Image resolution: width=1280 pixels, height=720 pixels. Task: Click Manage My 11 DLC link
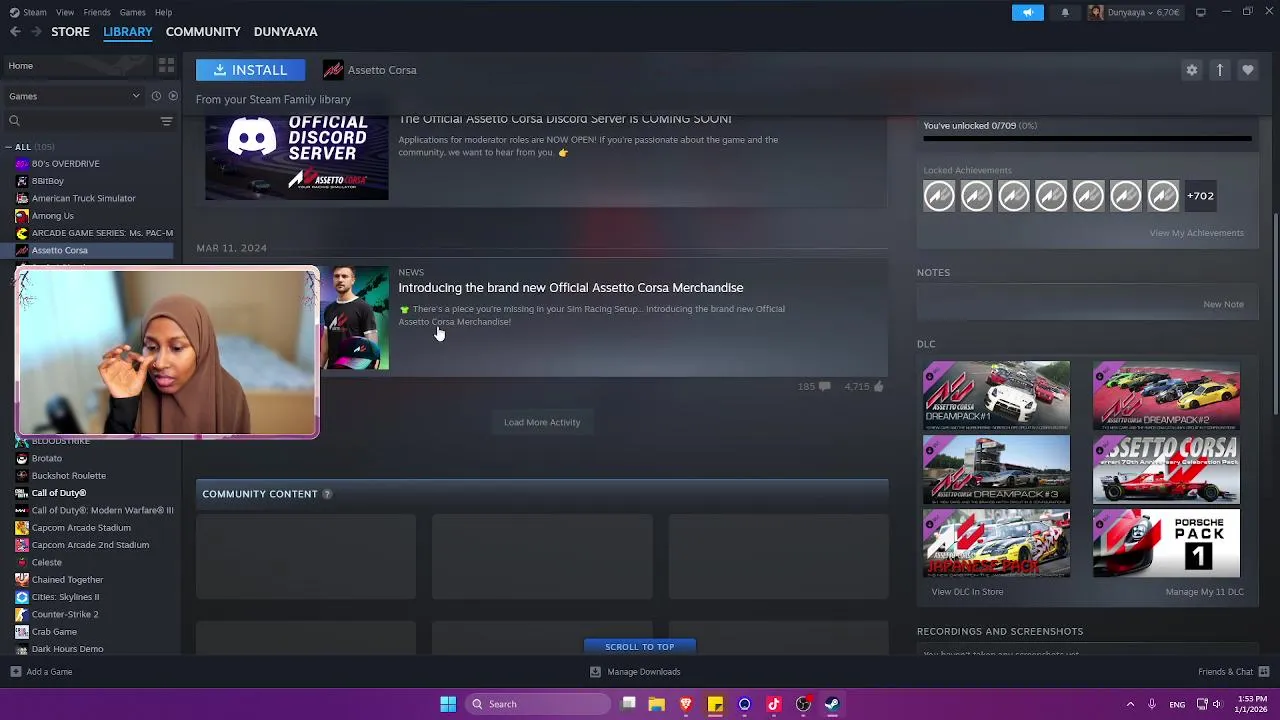pyautogui.click(x=1204, y=592)
